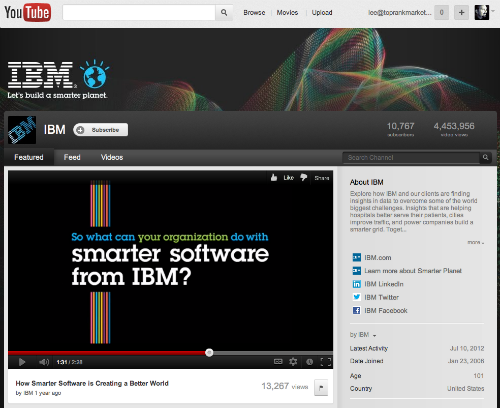Click the IBM.com link icon
Screen dimensions: 500x408
(x=356, y=257)
